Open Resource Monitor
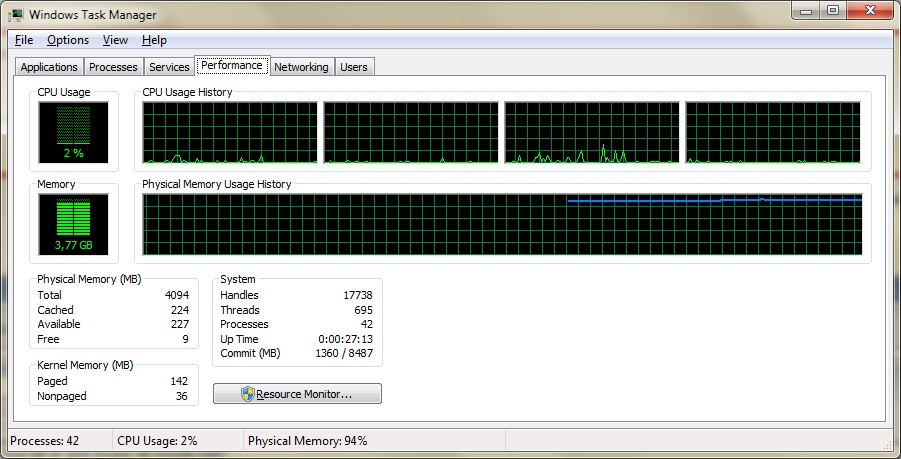This screenshot has height=459, width=901. [297, 394]
